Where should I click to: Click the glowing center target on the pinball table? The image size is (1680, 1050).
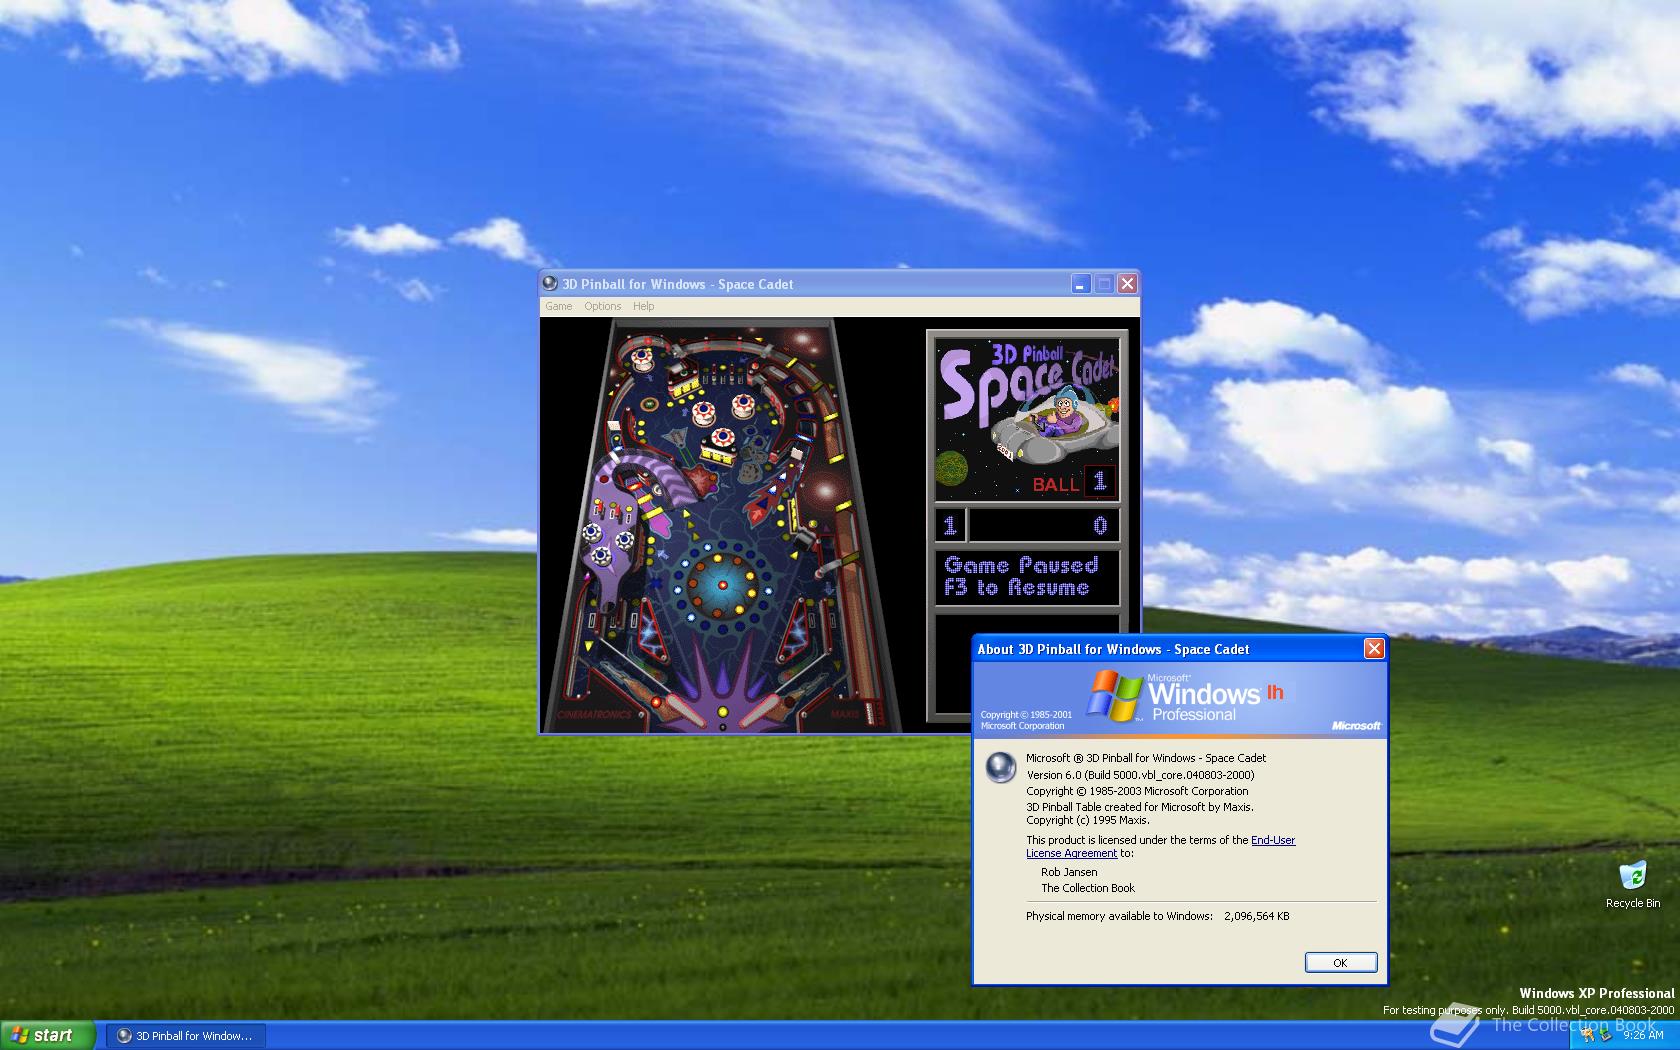pos(722,584)
